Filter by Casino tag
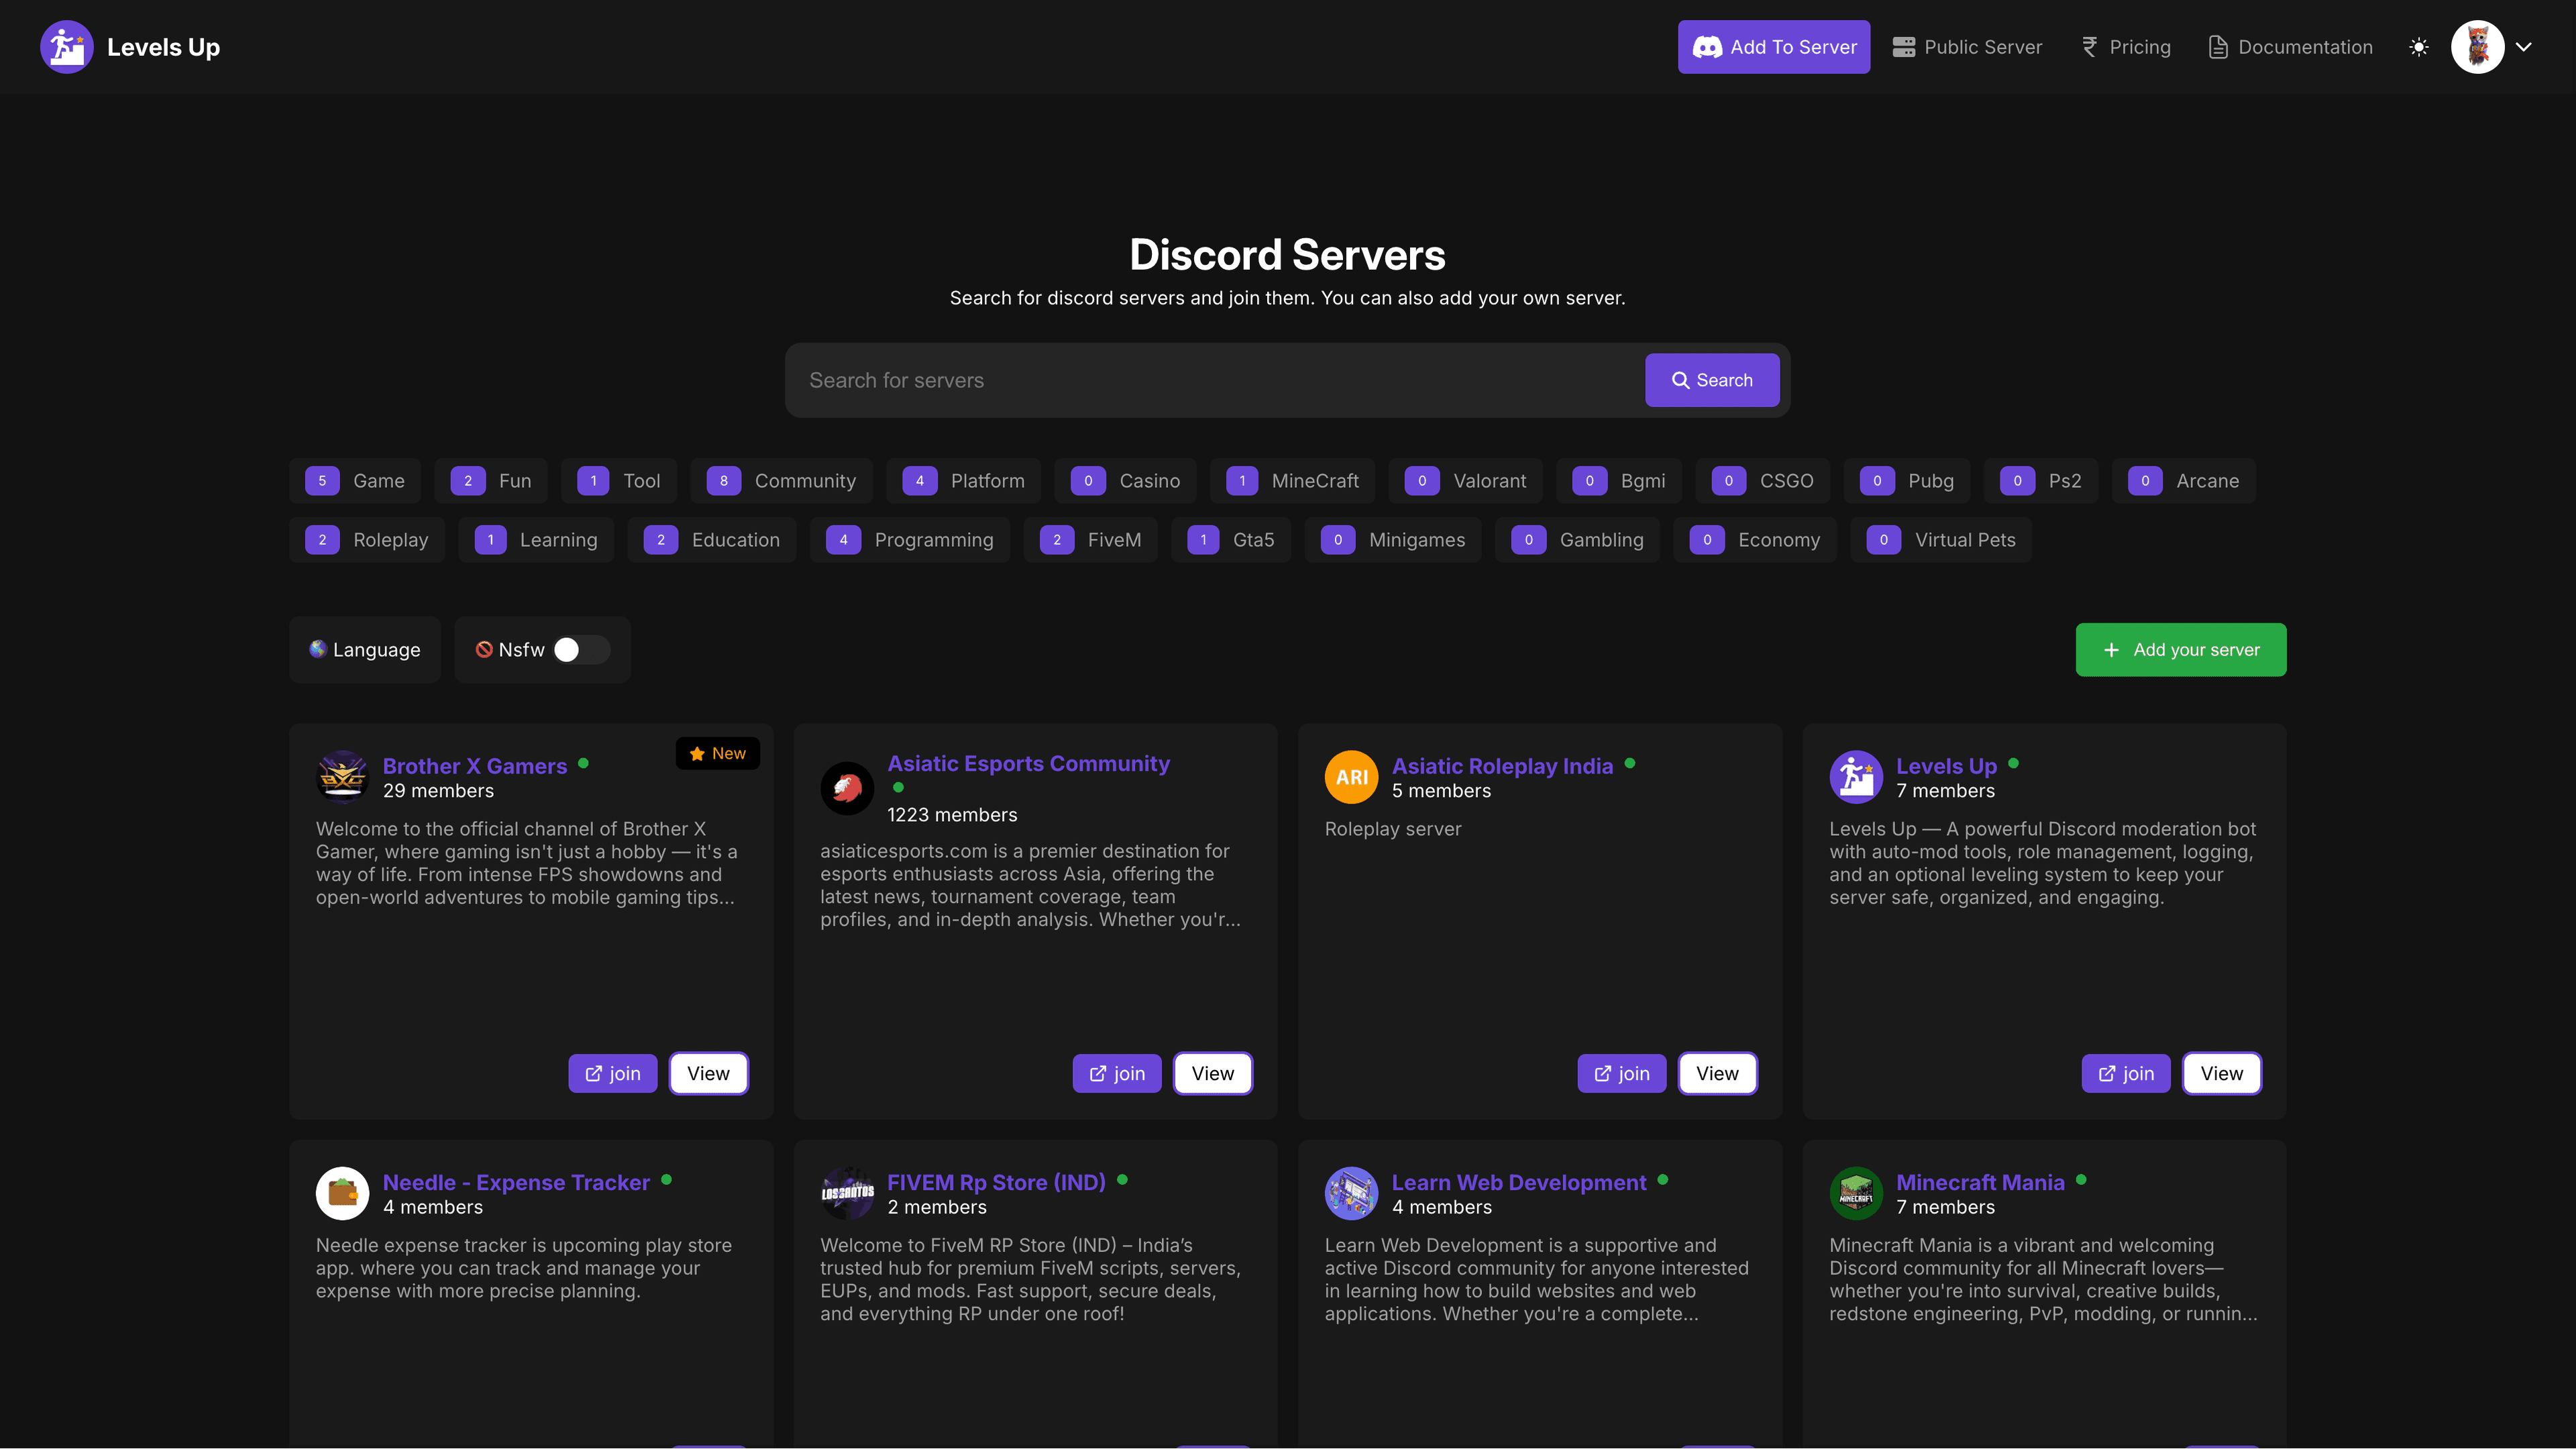The width and height of the screenshot is (2576, 1449). [1125, 481]
